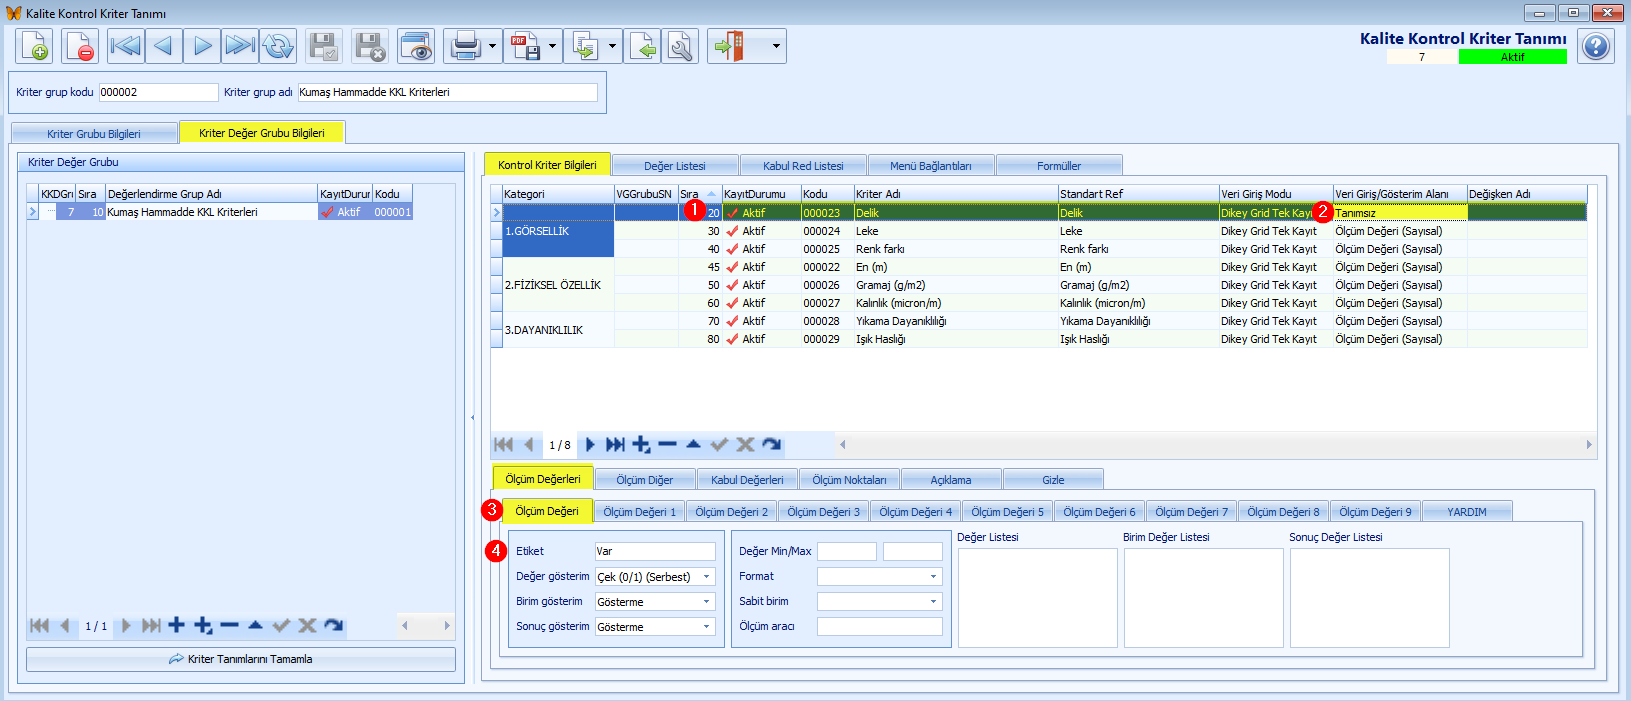Click the Etiket input field

click(655, 551)
